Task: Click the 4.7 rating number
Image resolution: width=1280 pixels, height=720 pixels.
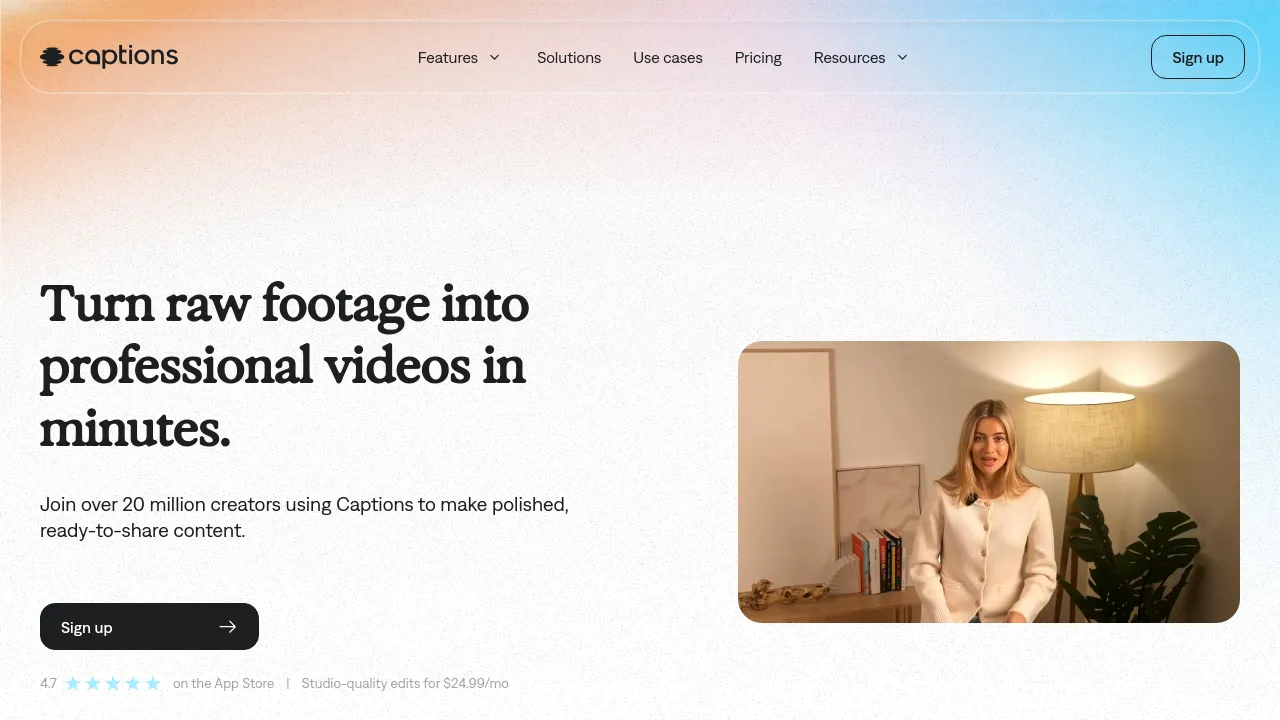Action: click(49, 684)
